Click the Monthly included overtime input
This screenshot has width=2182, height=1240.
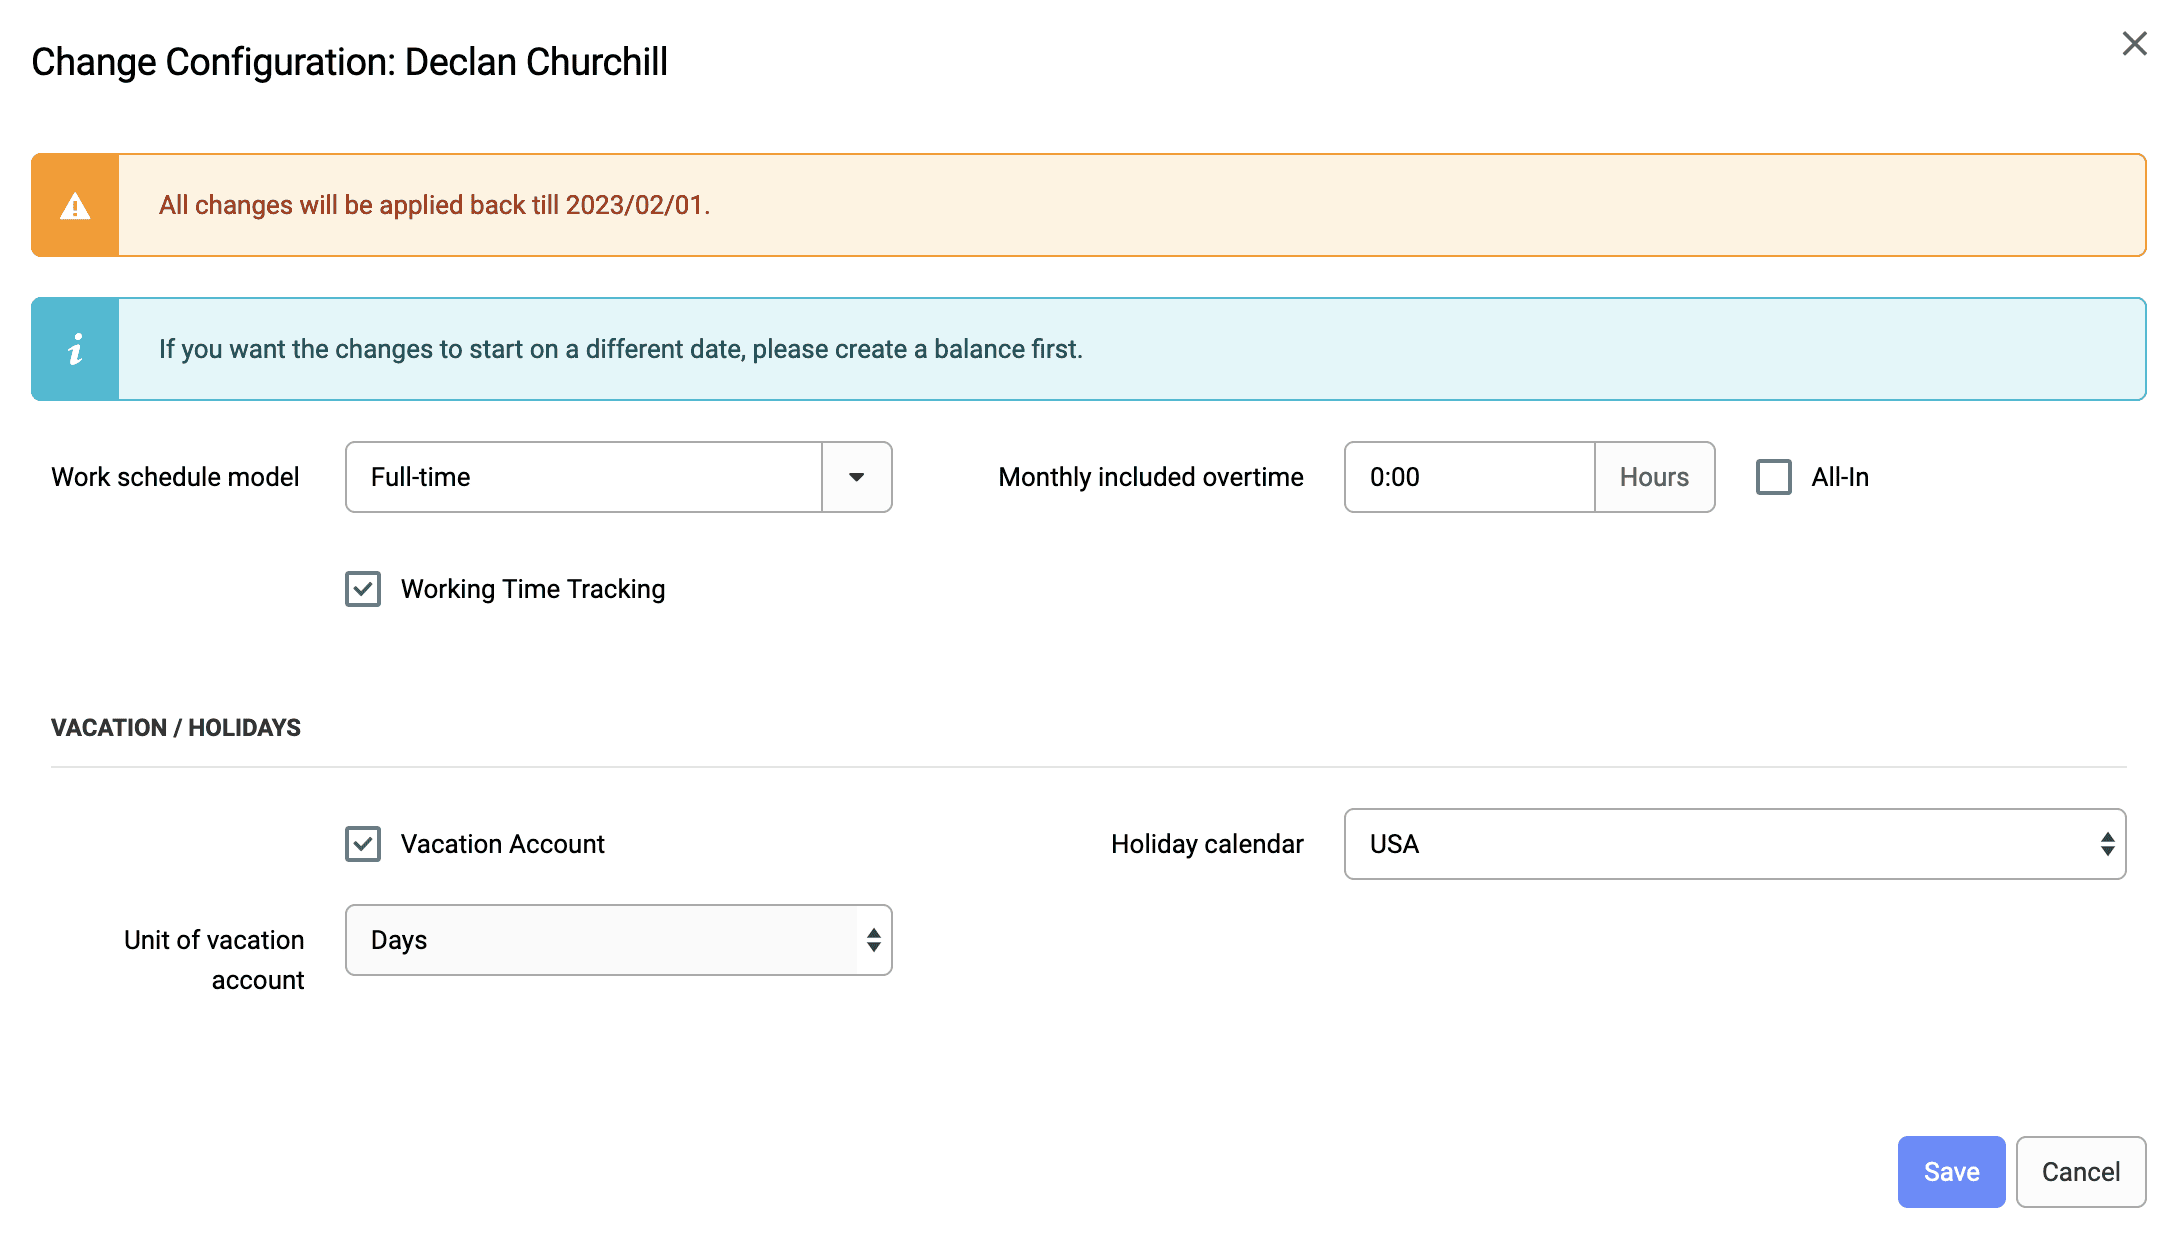[1469, 477]
